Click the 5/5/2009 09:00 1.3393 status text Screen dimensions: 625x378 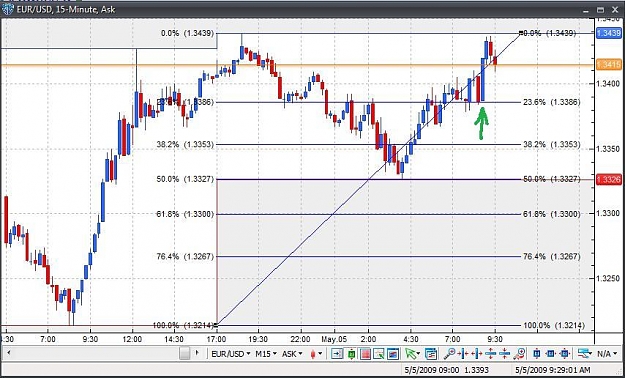[x=446, y=370]
